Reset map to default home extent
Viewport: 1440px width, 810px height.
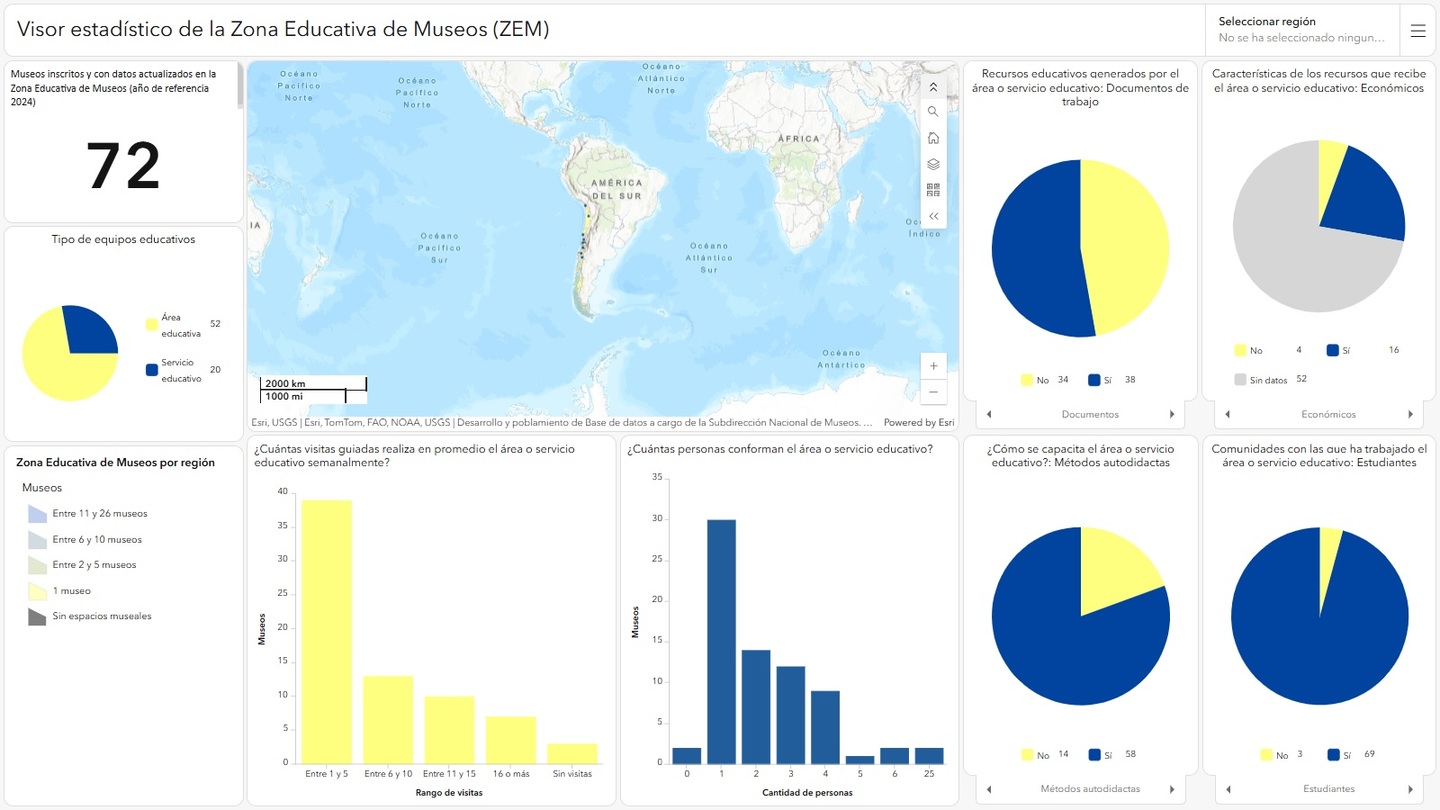pos(933,138)
